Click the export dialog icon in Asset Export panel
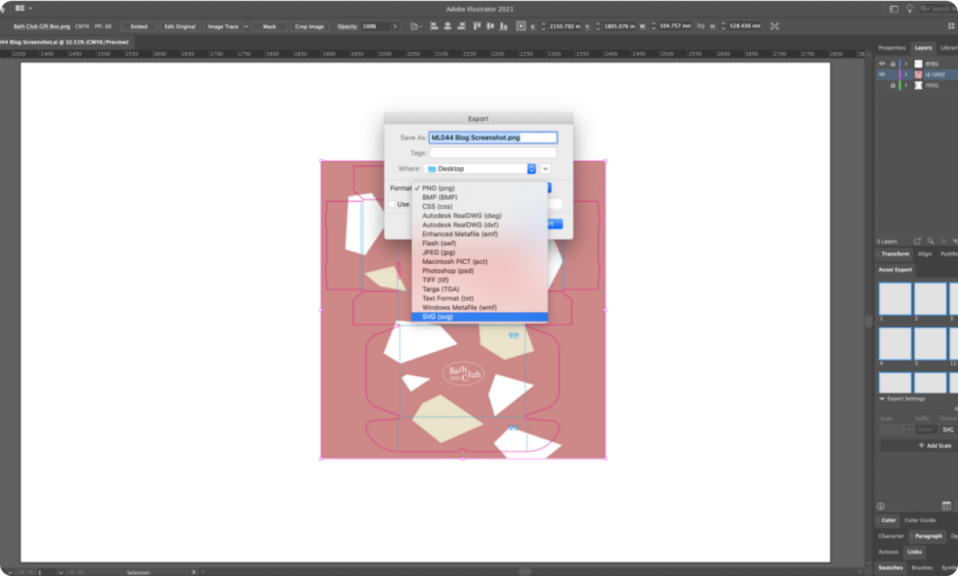Image resolution: width=958 pixels, height=576 pixels. pyautogui.click(x=946, y=506)
